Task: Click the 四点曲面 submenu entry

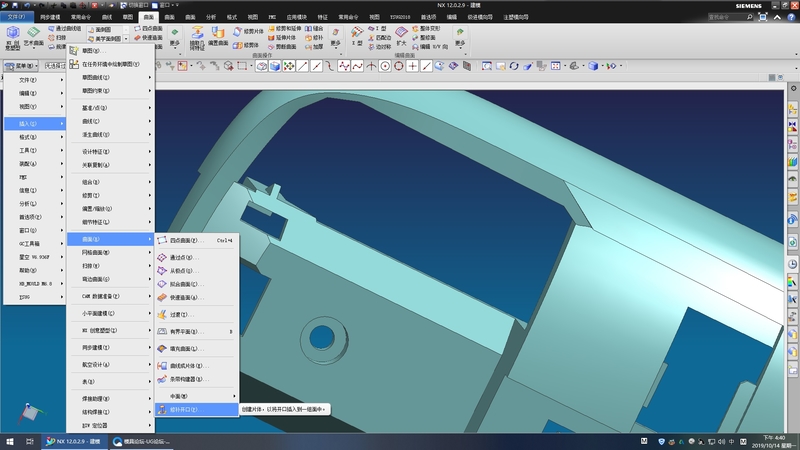Action: 186,240
